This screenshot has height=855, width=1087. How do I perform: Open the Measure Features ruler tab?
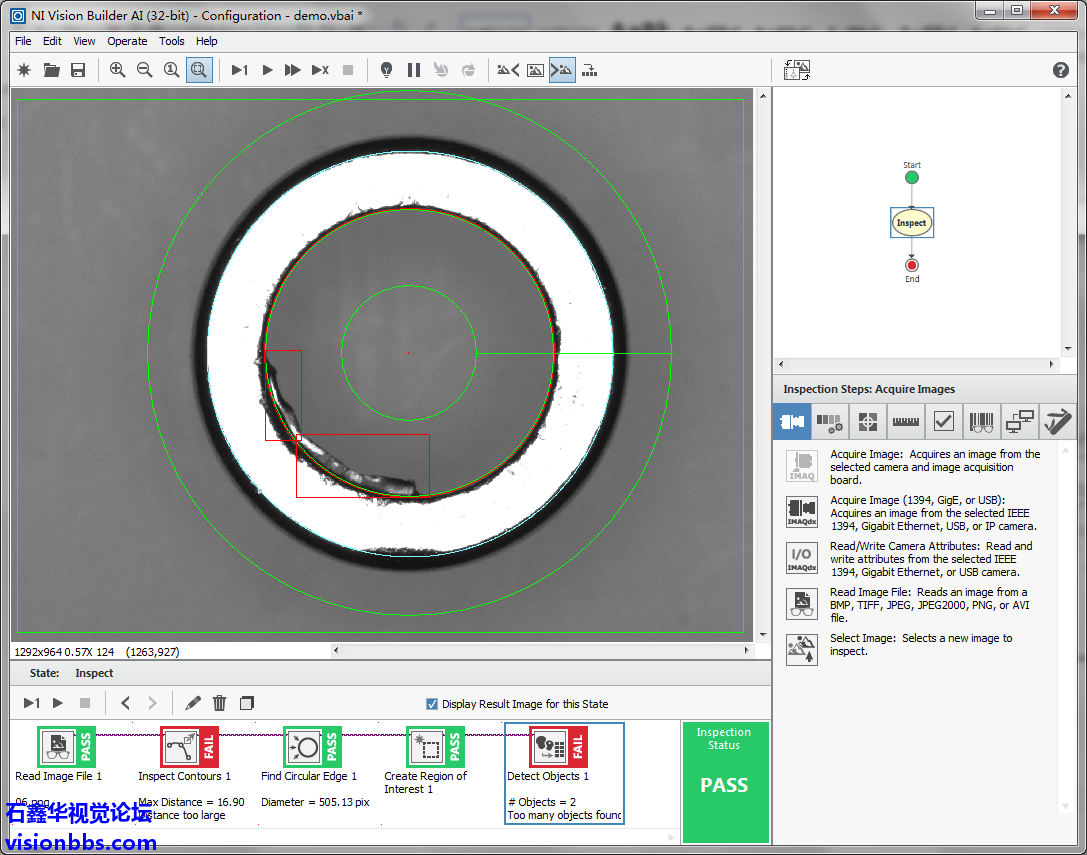pos(905,422)
